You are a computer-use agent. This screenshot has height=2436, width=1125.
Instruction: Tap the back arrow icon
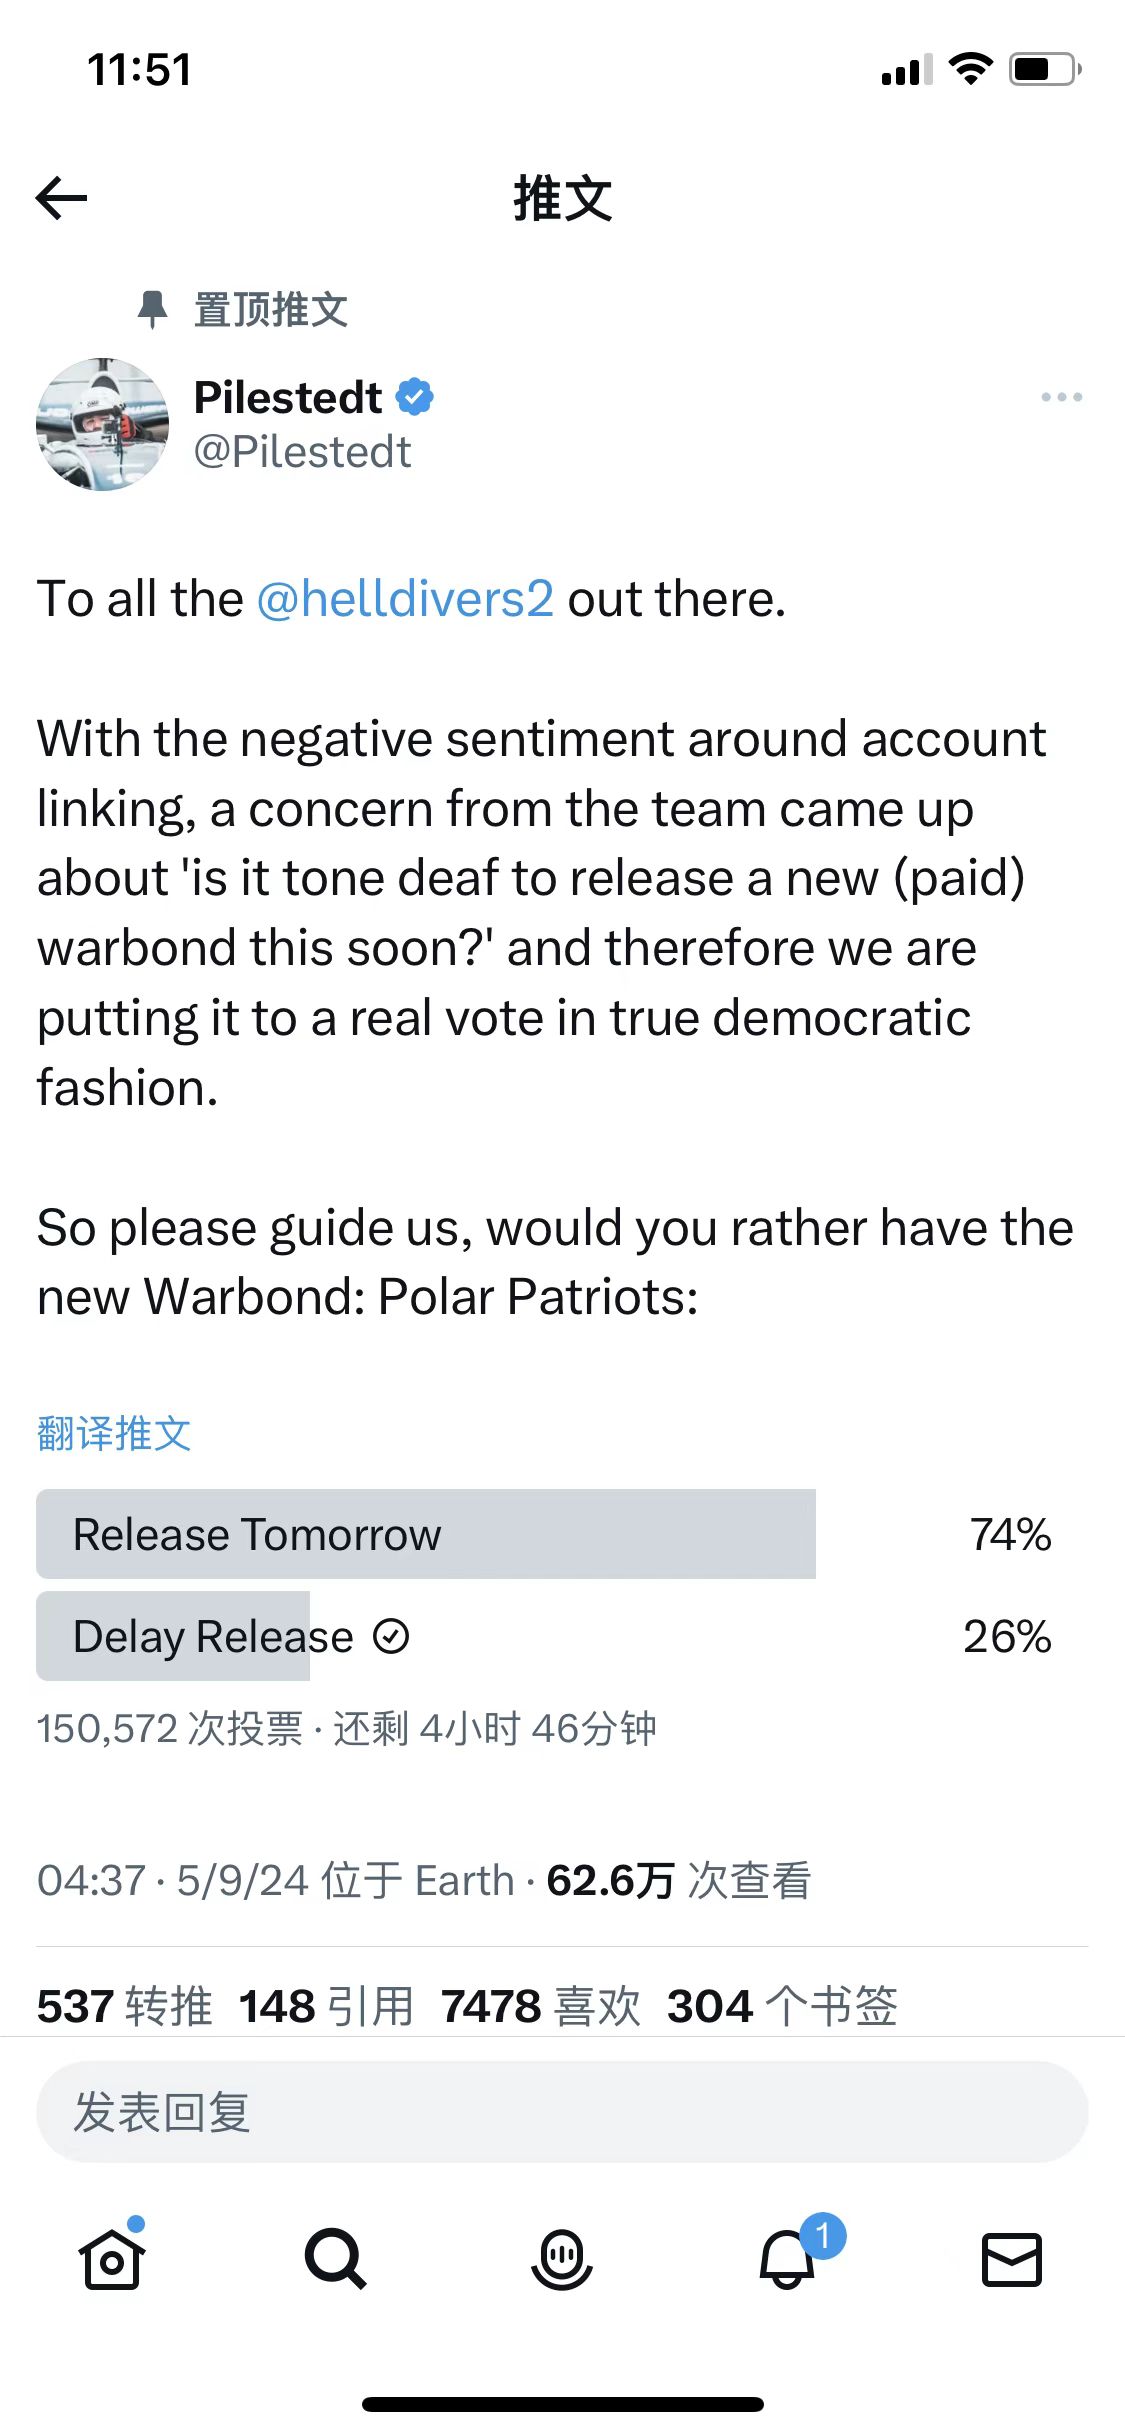tap(61, 198)
